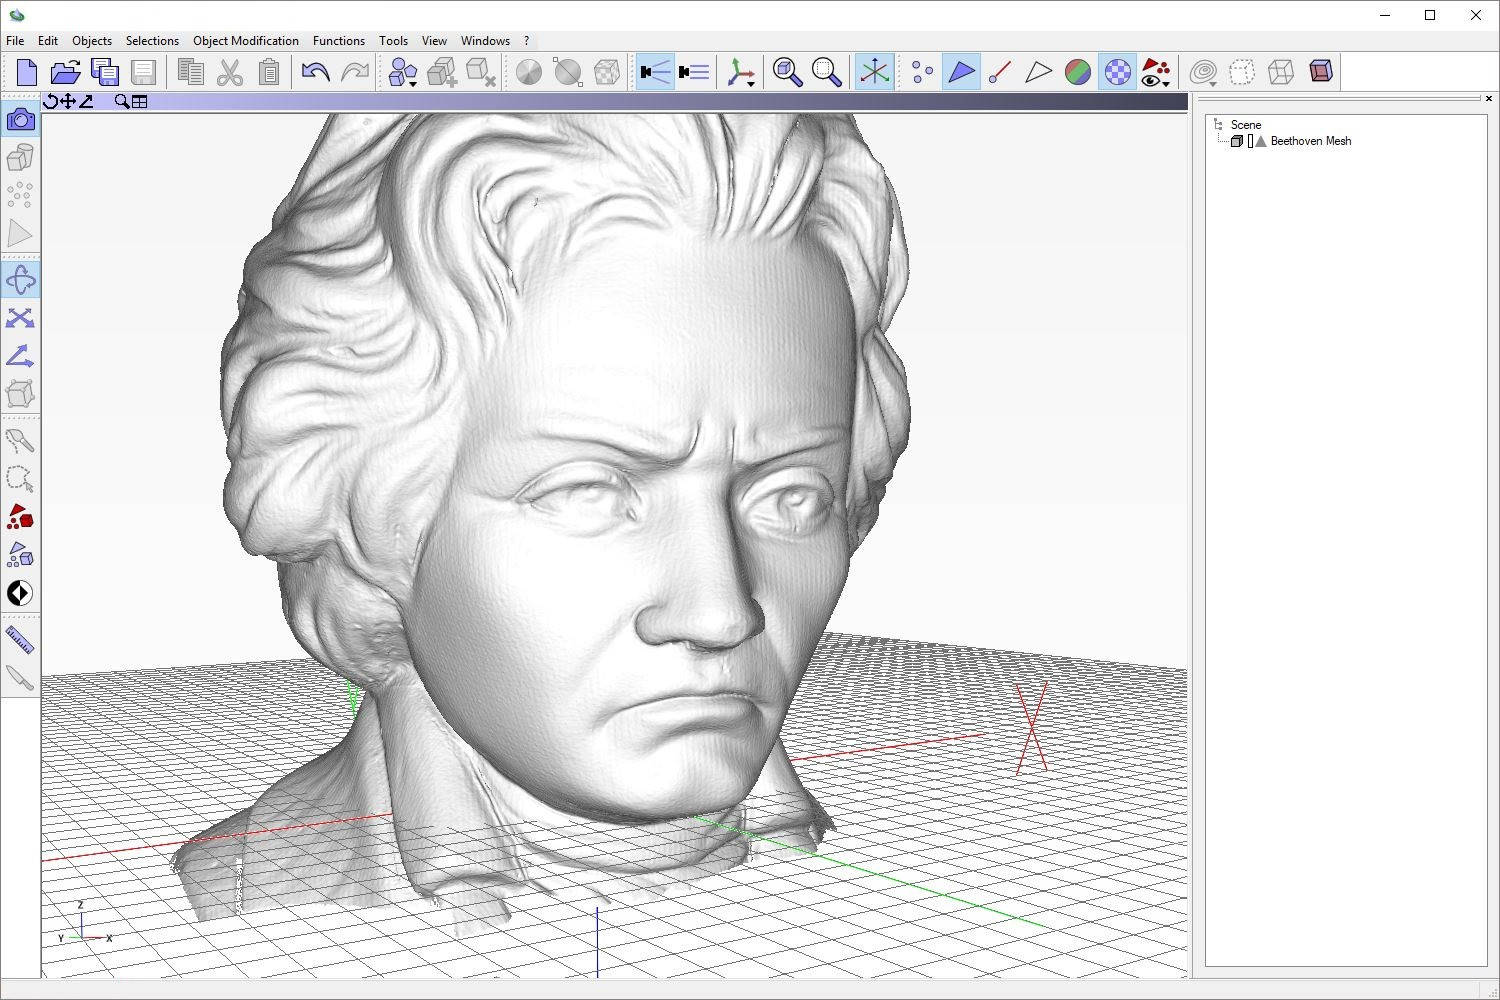1500x1000 pixels.
Task: Toggle orthographic projection camera icon
Action: coord(694,72)
